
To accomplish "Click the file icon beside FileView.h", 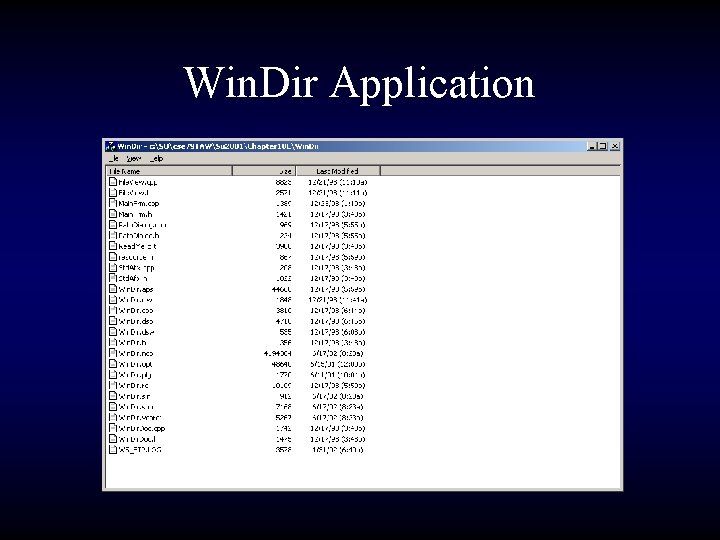I will pos(113,192).
